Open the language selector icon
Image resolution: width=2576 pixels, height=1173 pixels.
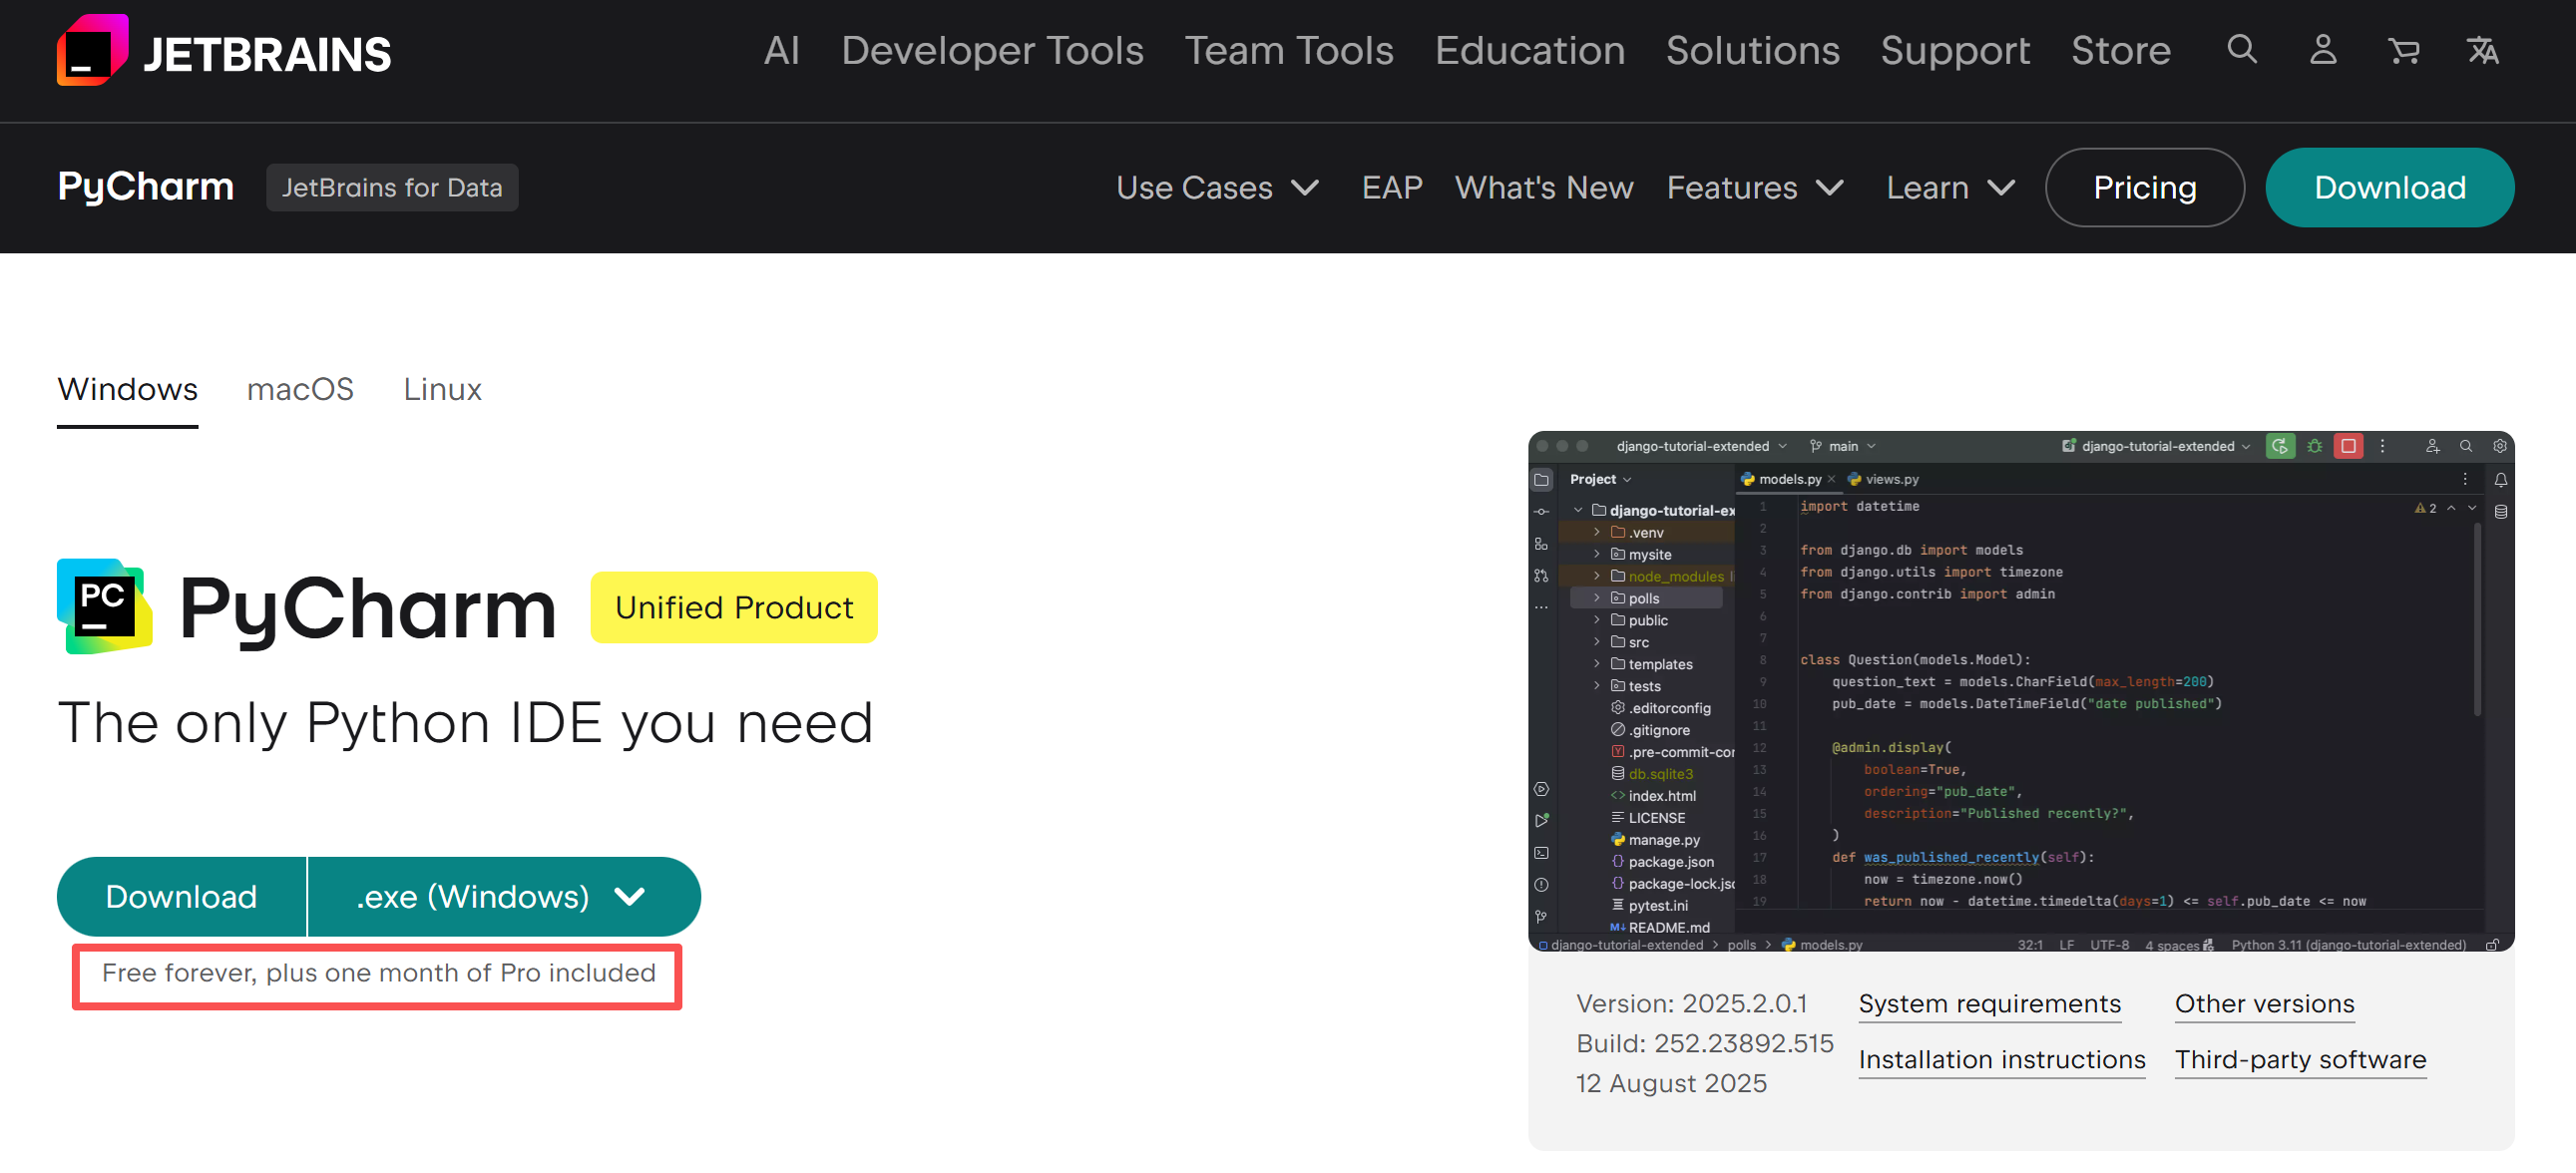[2482, 50]
